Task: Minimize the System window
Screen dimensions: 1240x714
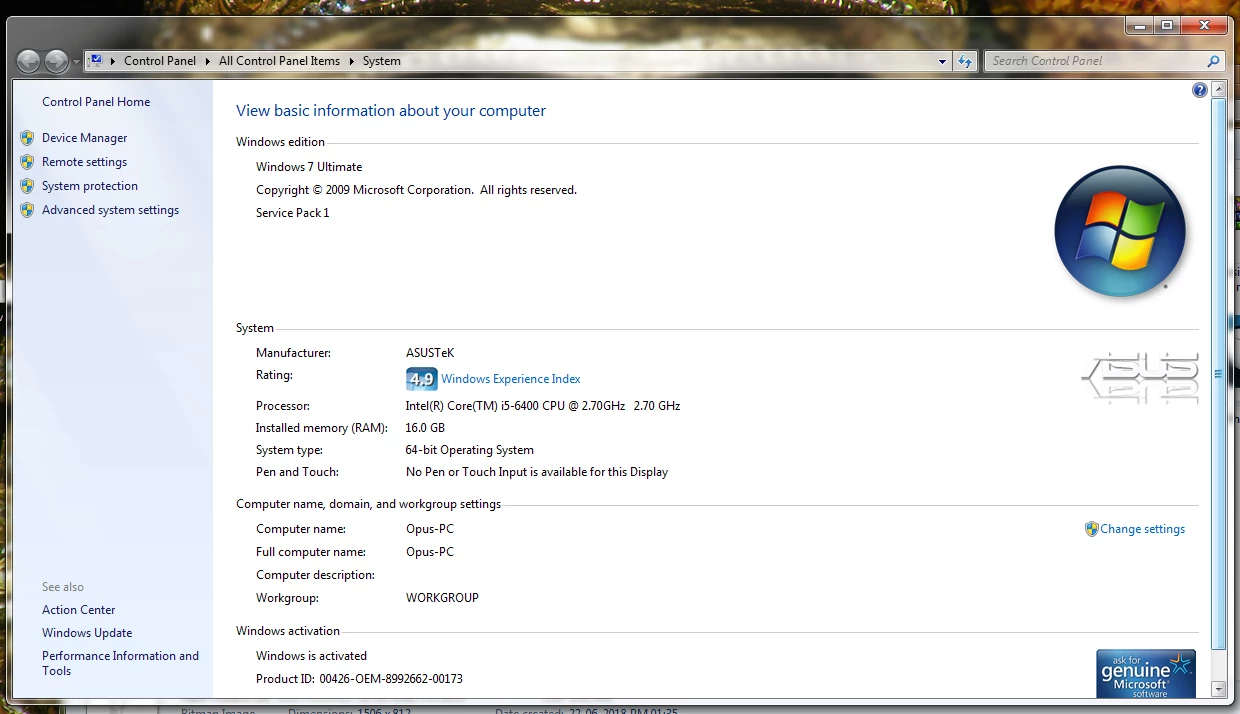Action: 1139,26
